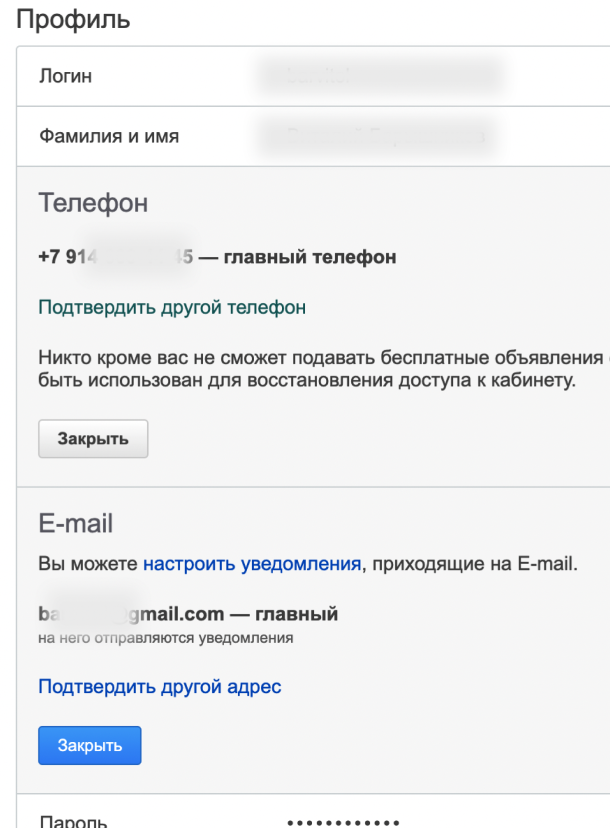This screenshot has height=828, width=610.
Task: Click the Телефон section heading
Action: tap(93, 203)
